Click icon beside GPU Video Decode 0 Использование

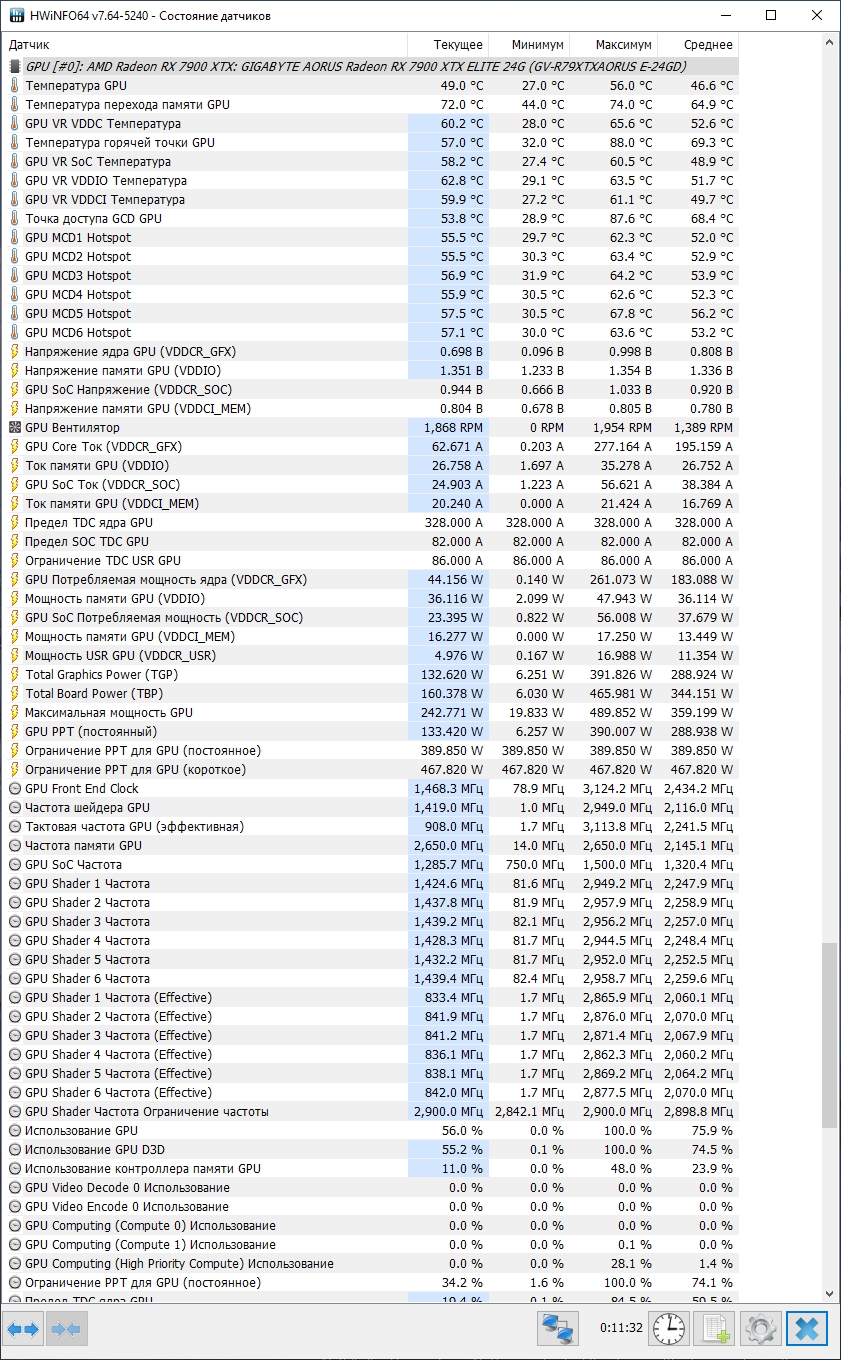click(x=15, y=1188)
